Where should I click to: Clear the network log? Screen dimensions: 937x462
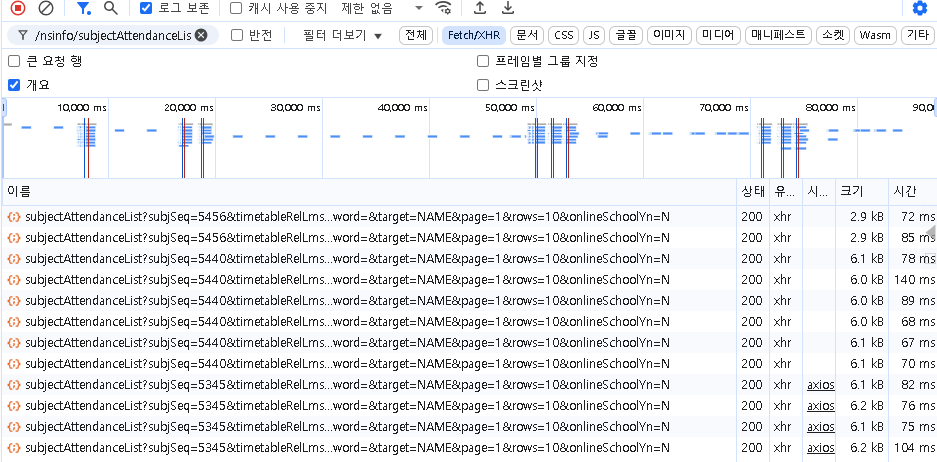click(x=46, y=8)
